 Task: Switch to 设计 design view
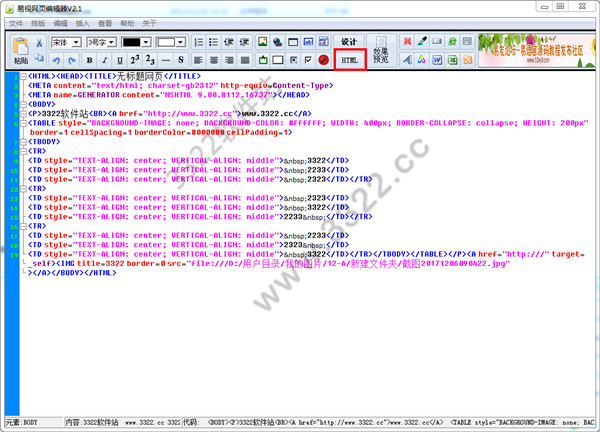point(349,42)
